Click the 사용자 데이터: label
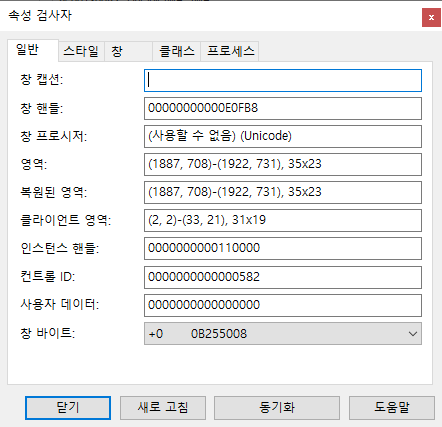442x427 pixels. pyautogui.click(x=60, y=304)
